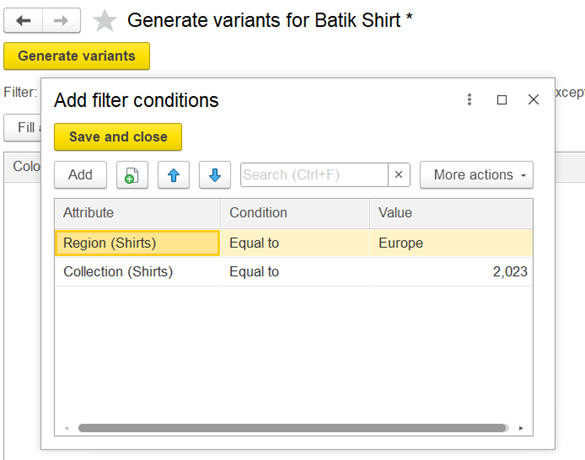Clear the search field with the X
585x460 pixels.
(399, 175)
